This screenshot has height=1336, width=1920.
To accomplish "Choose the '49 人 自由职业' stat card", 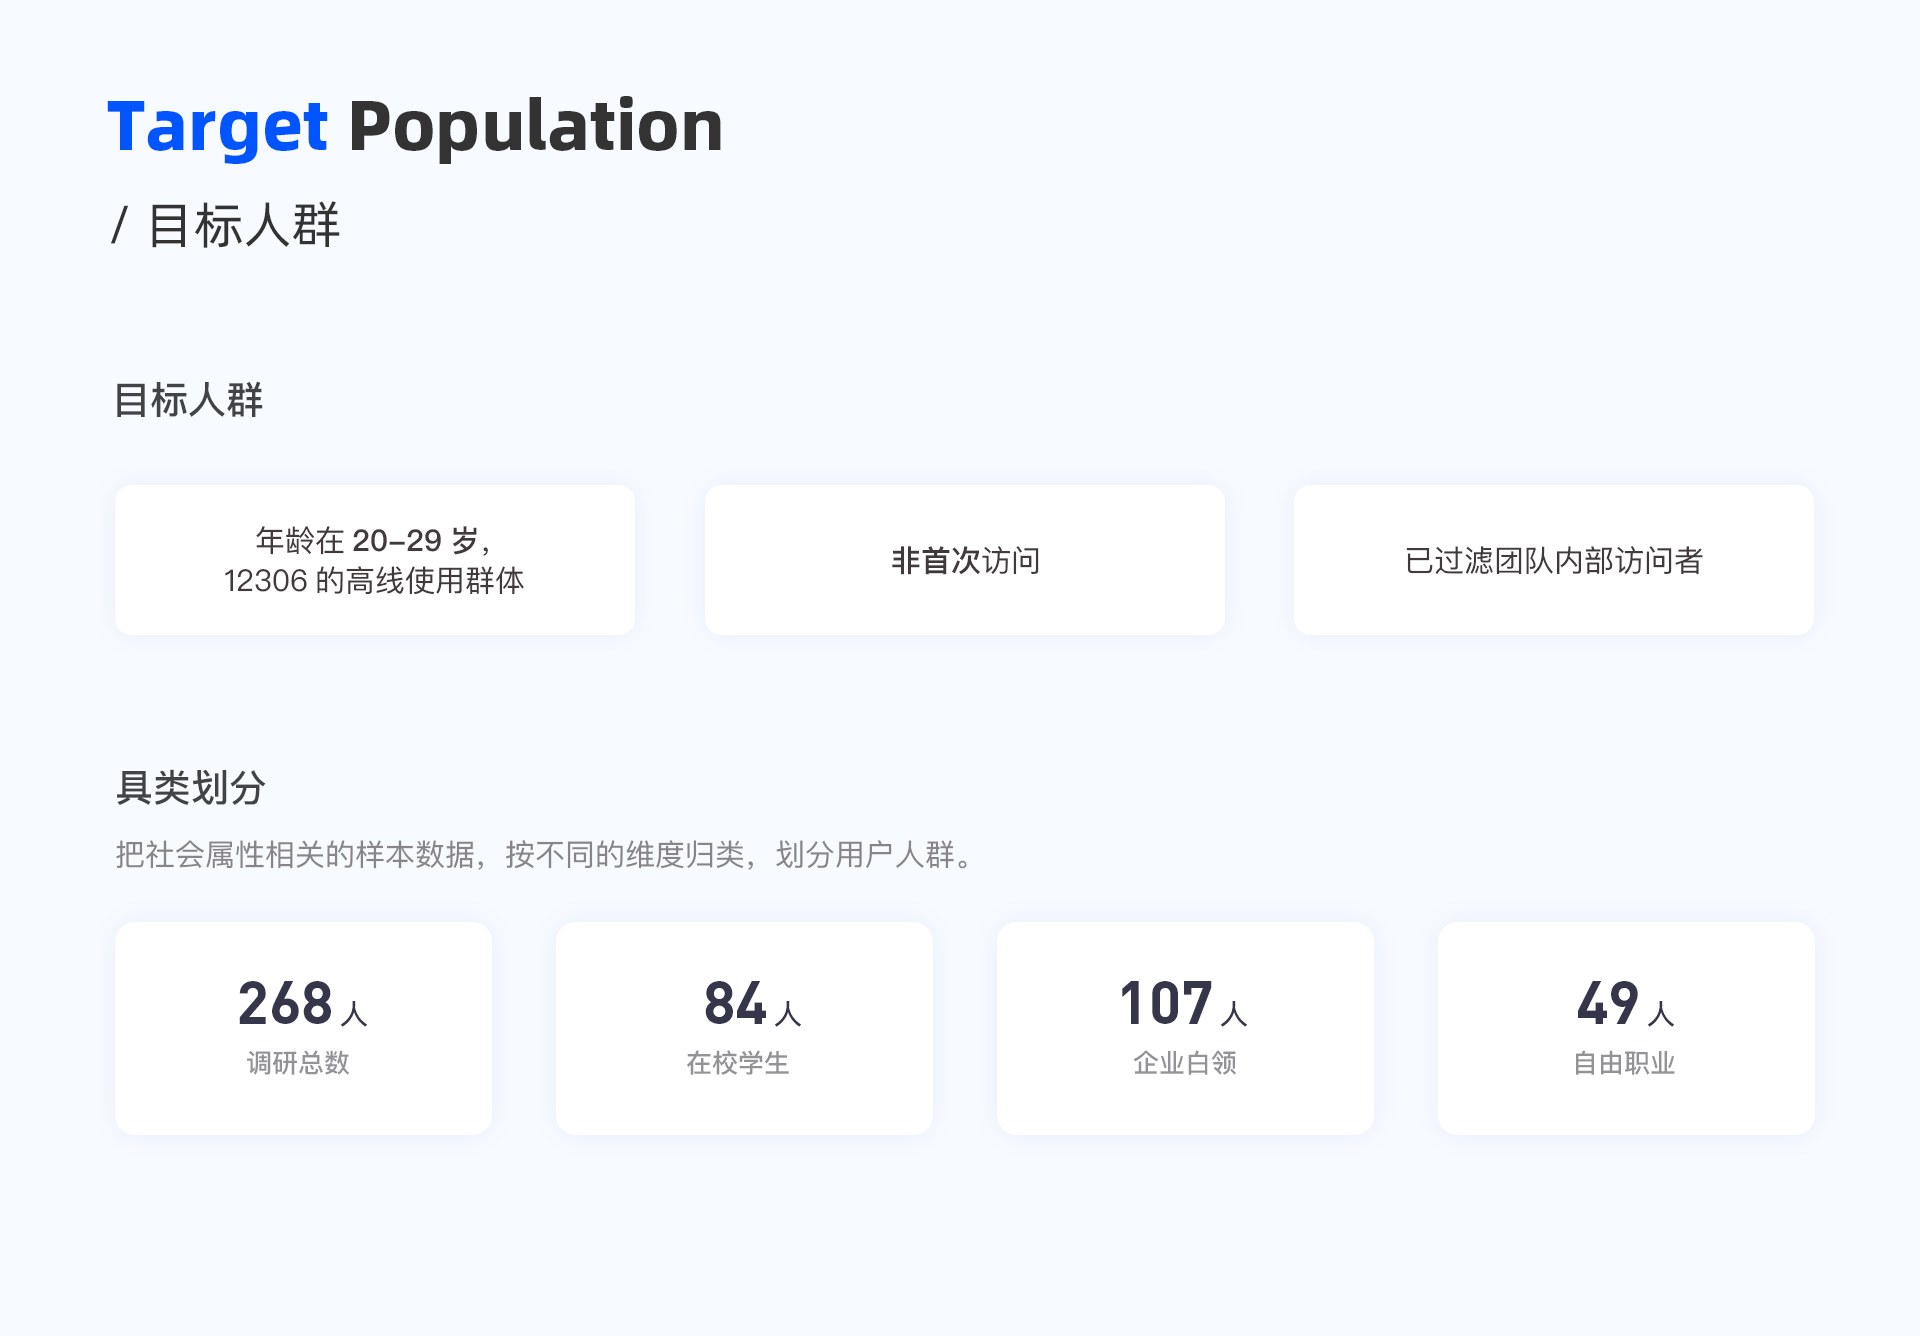I will point(1626,1028).
